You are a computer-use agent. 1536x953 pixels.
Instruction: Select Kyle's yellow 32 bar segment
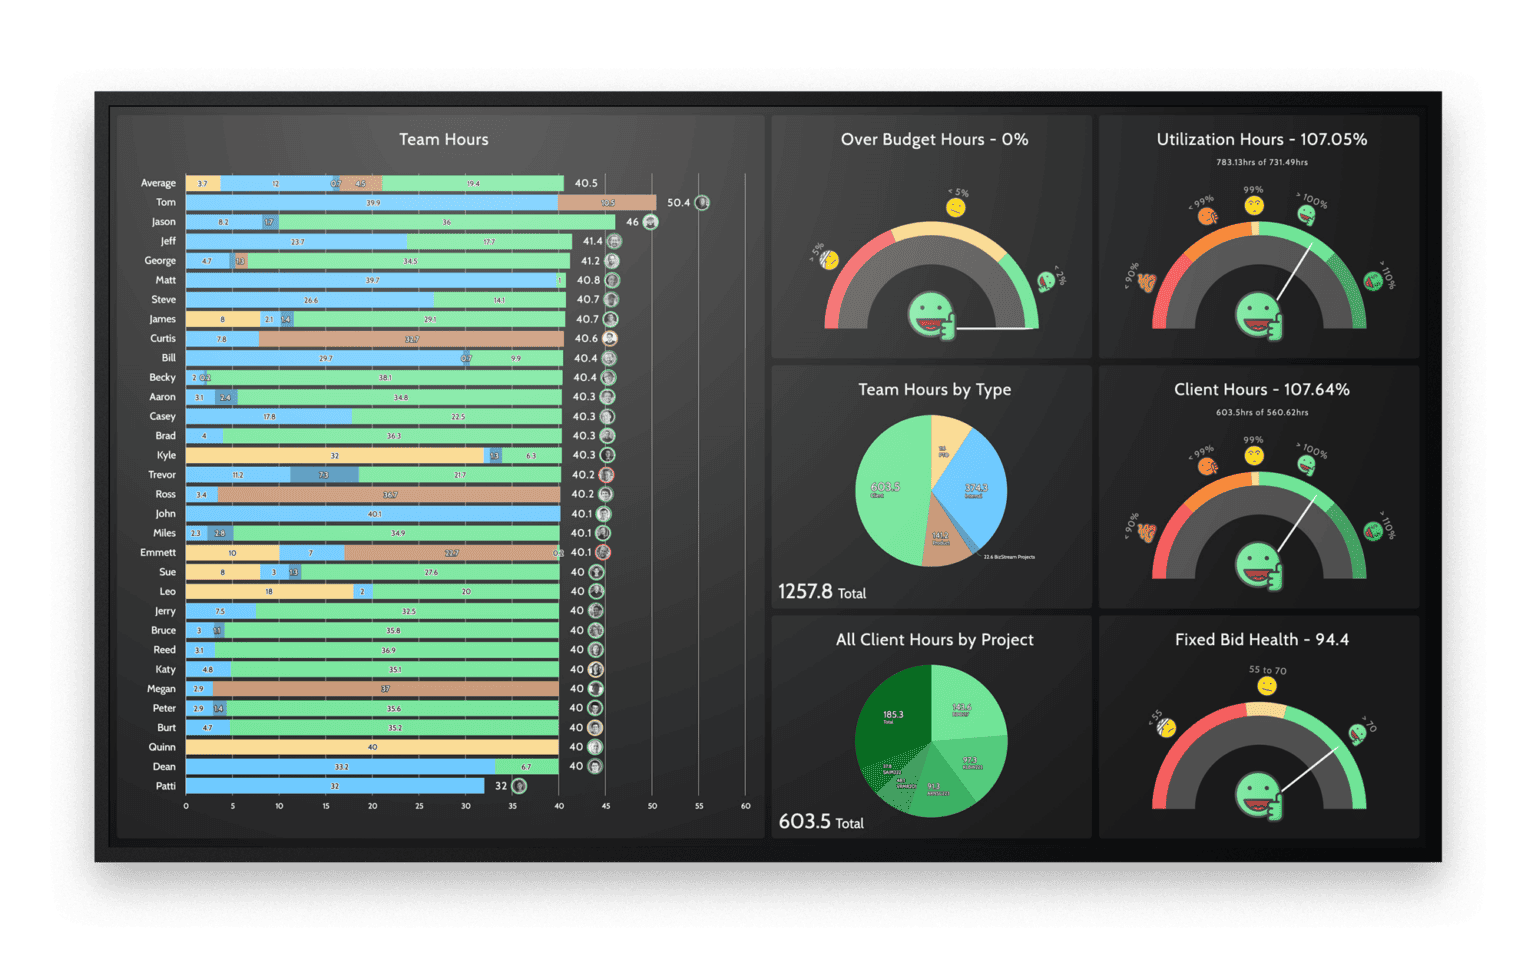pyautogui.click(x=335, y=455)
